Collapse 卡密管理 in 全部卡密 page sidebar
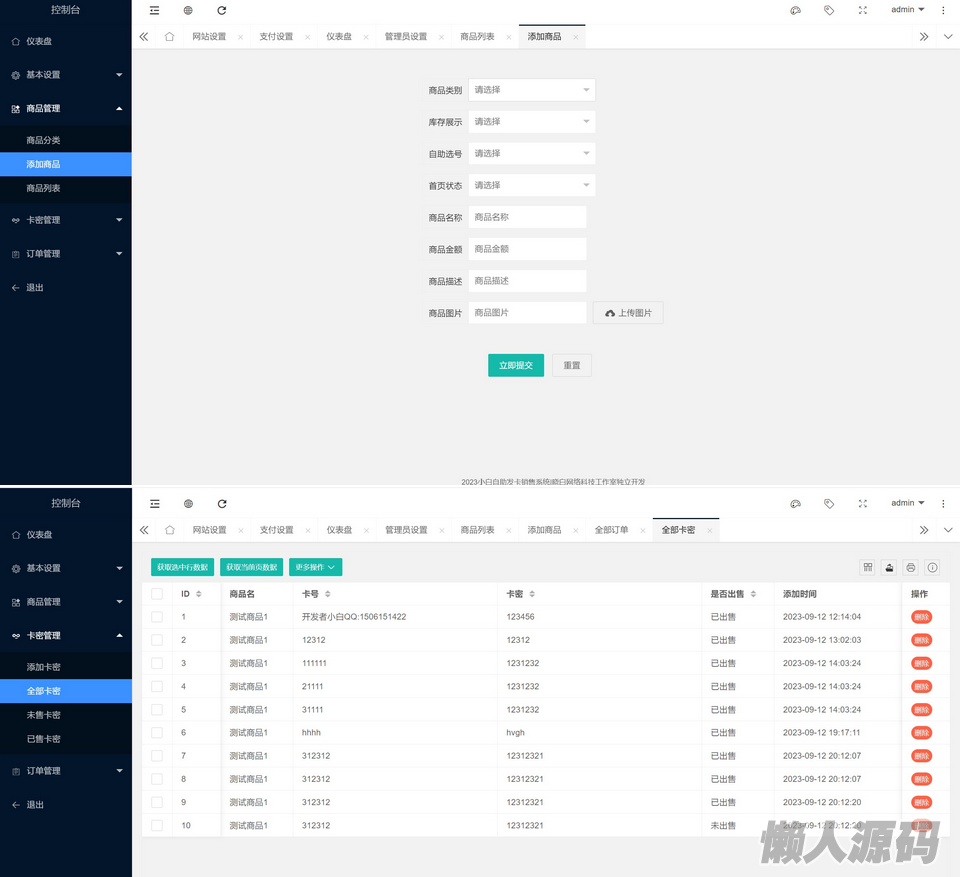 pyautogui.click(x=66, y=636)
